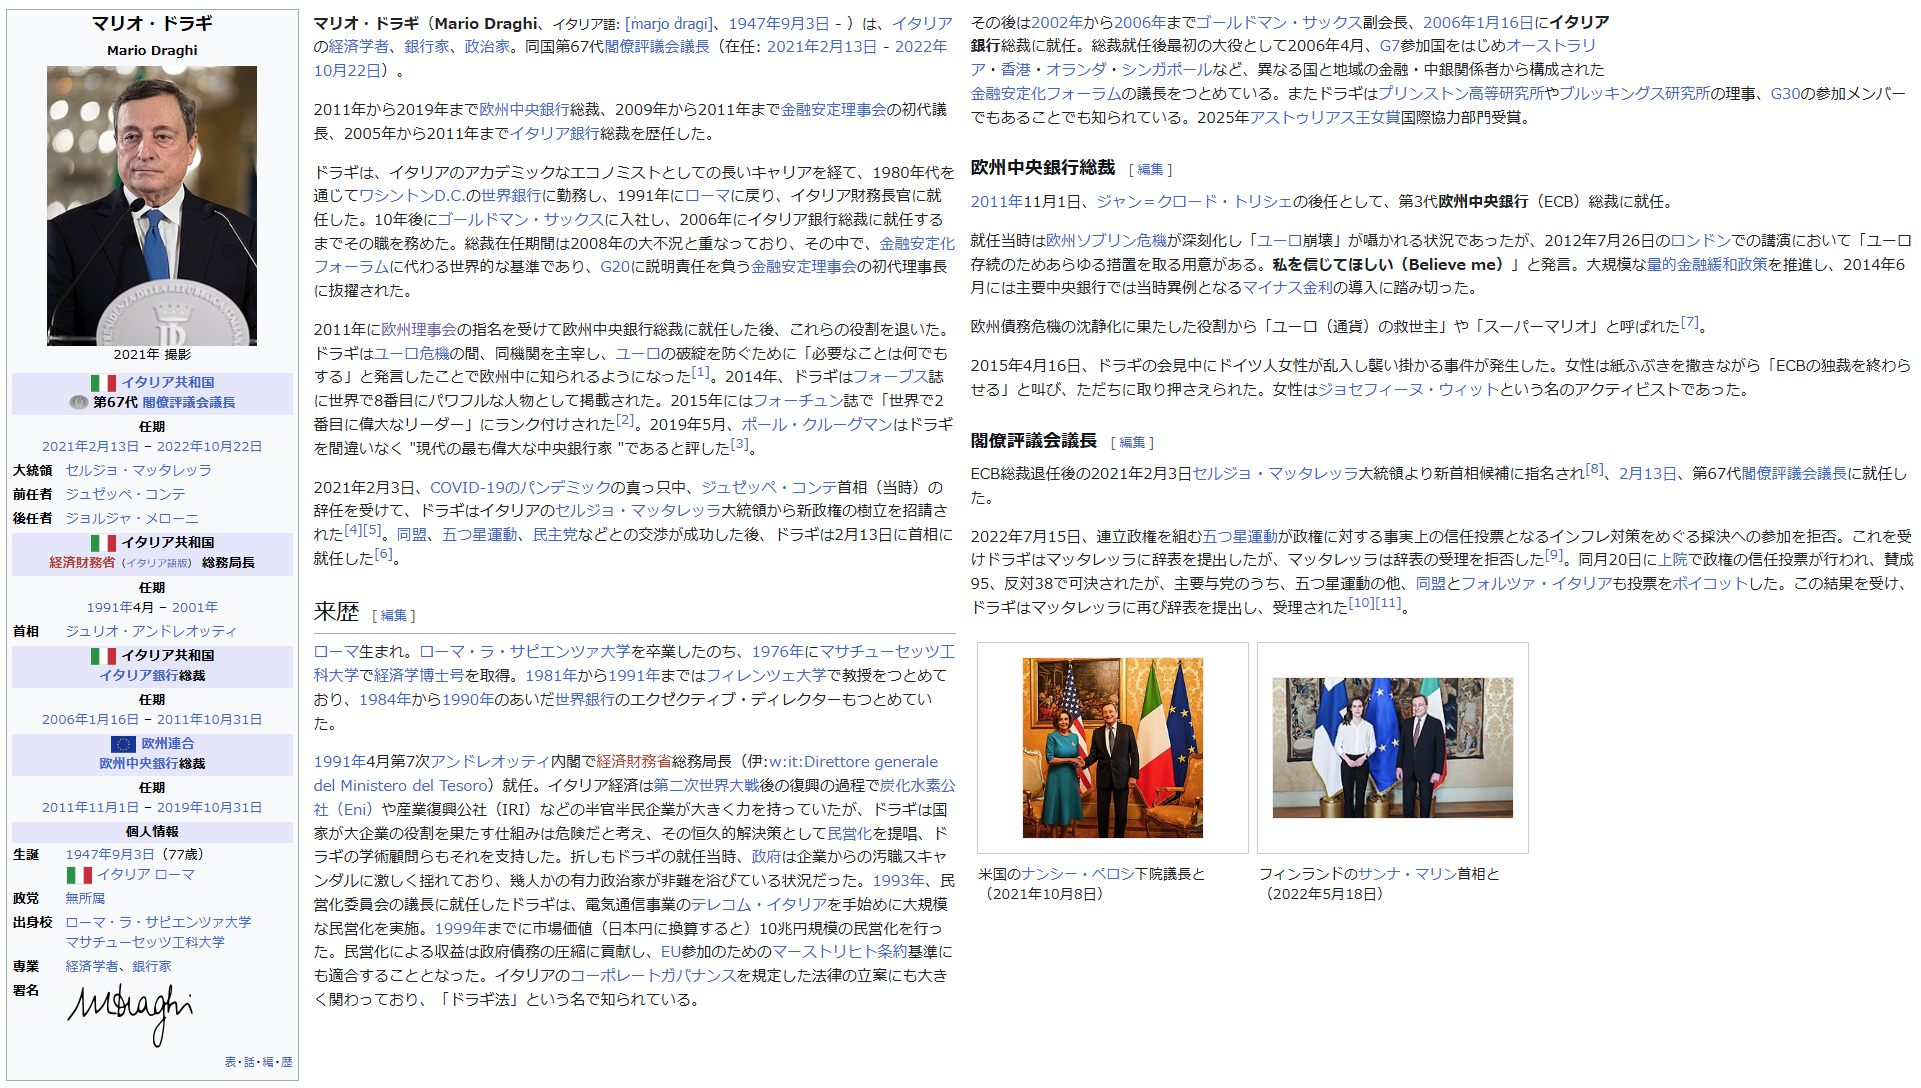Image resolution: width=1921 pixels, height=1088 pixels.
Task: Open ポール・クルーグマン link
Action: point(816,425)
